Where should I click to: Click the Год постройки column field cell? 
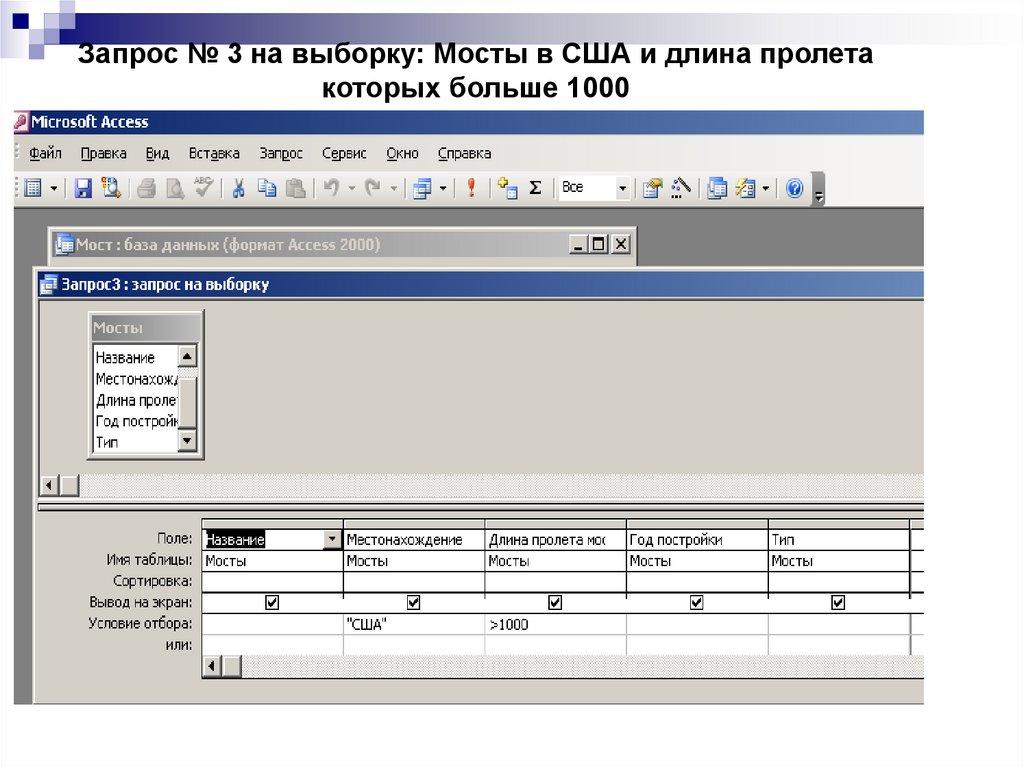coord(696,540)
